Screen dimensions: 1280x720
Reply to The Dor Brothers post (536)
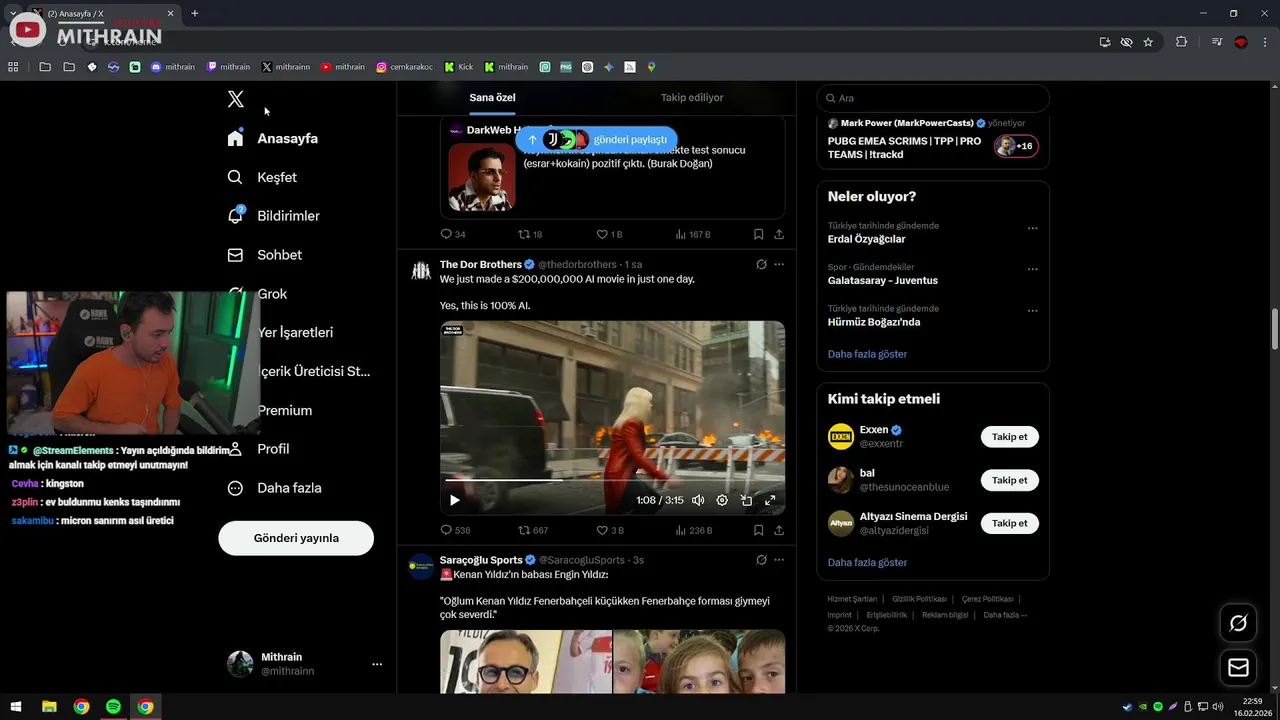coord(455,530)
